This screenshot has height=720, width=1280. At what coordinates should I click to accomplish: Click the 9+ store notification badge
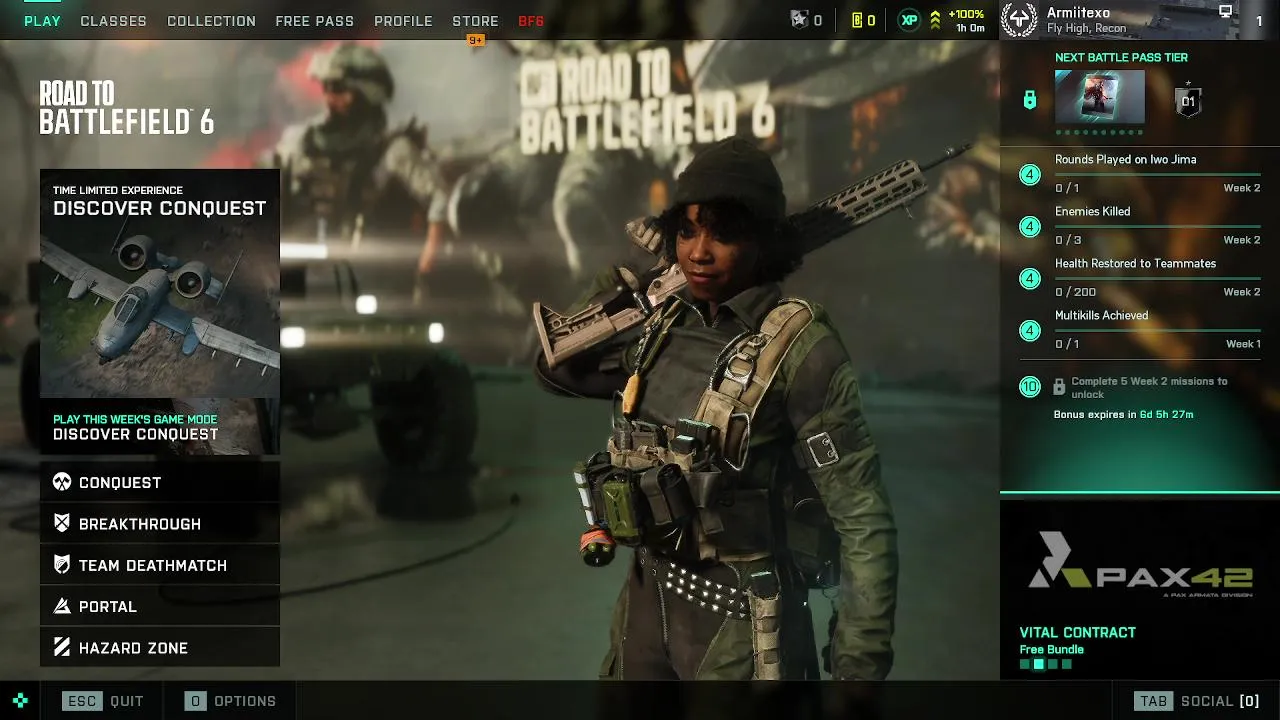tap(476, 40)
